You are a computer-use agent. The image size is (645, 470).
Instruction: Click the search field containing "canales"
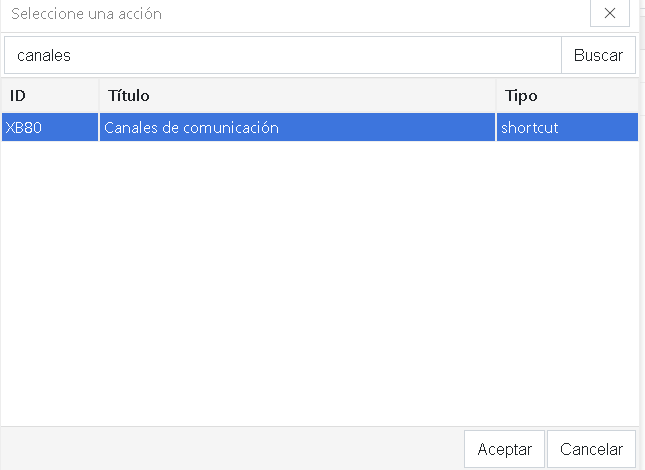282,56
